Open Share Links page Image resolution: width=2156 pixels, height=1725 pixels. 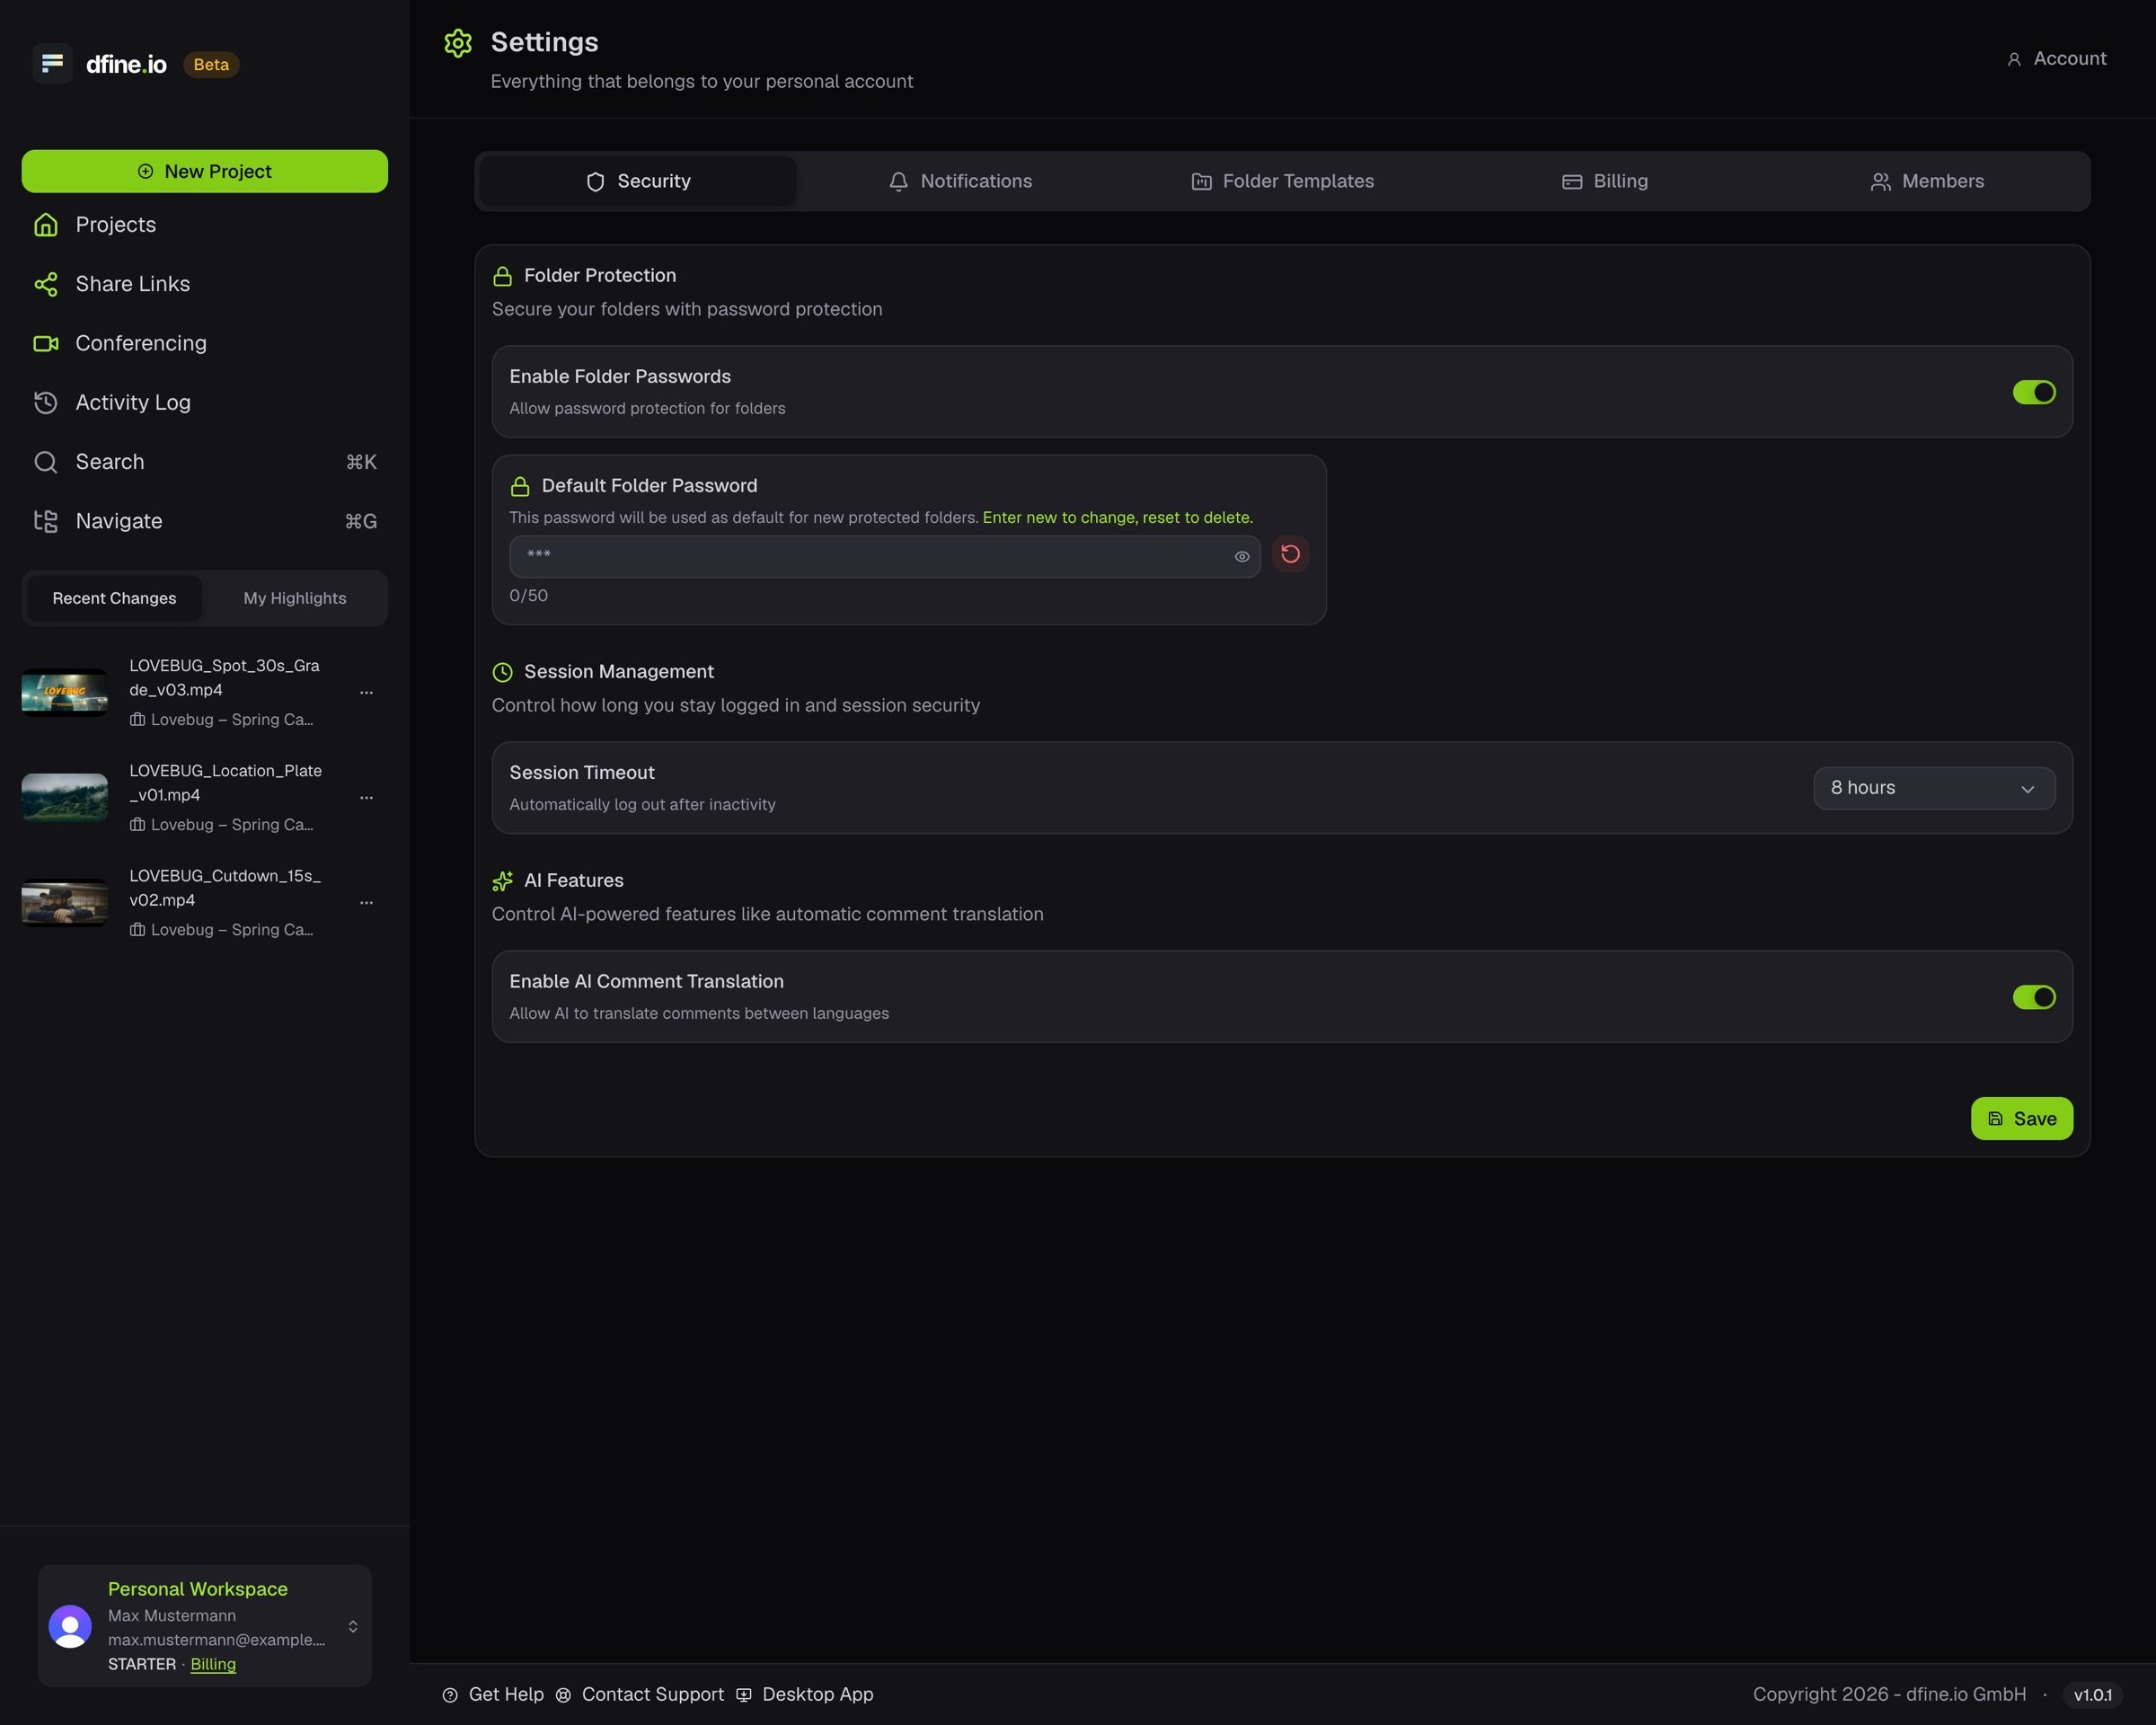204,284
